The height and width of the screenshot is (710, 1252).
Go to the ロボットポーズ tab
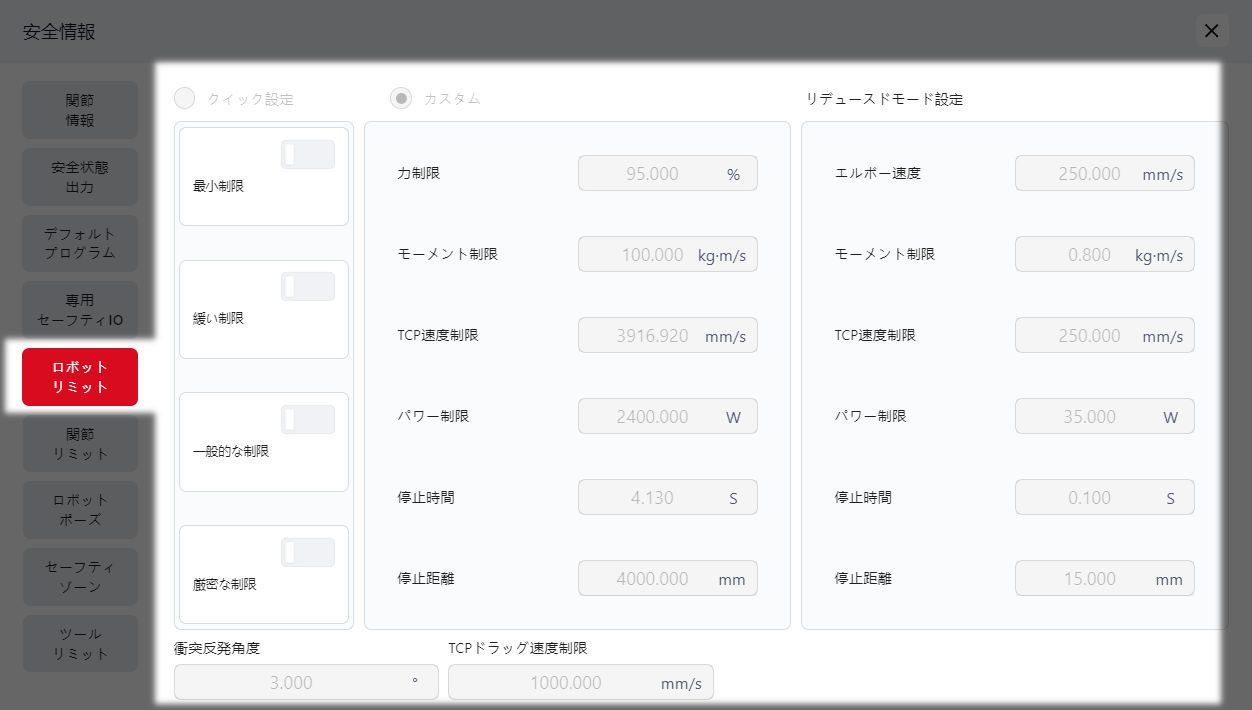pyautogui.click(x=80, y=510)
